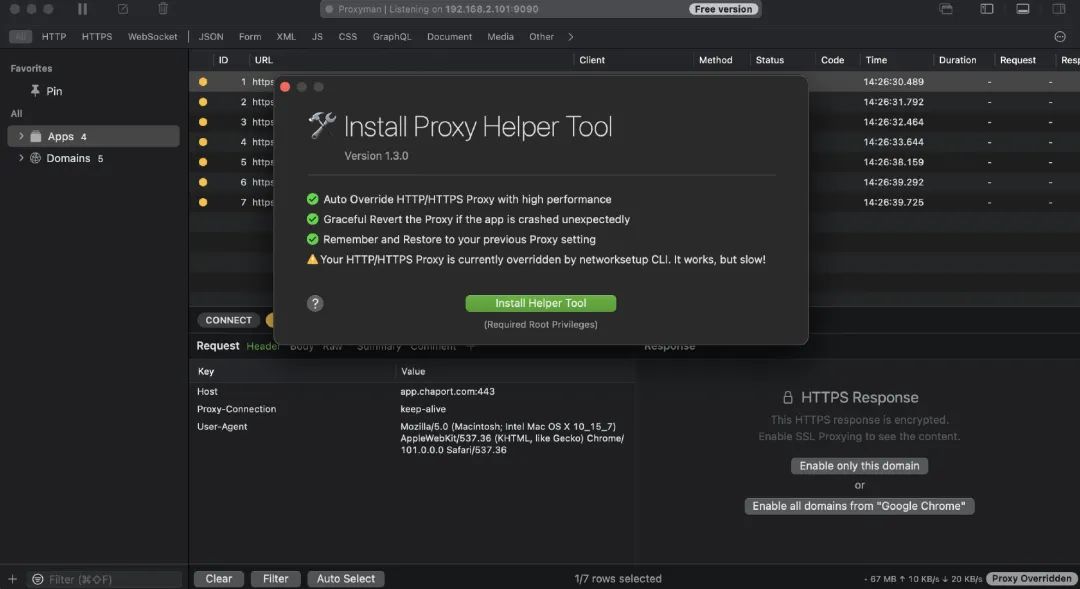Click the yellow status dot of row 7
Viewport: 1080px width, 589px height.
coord(202,202)
